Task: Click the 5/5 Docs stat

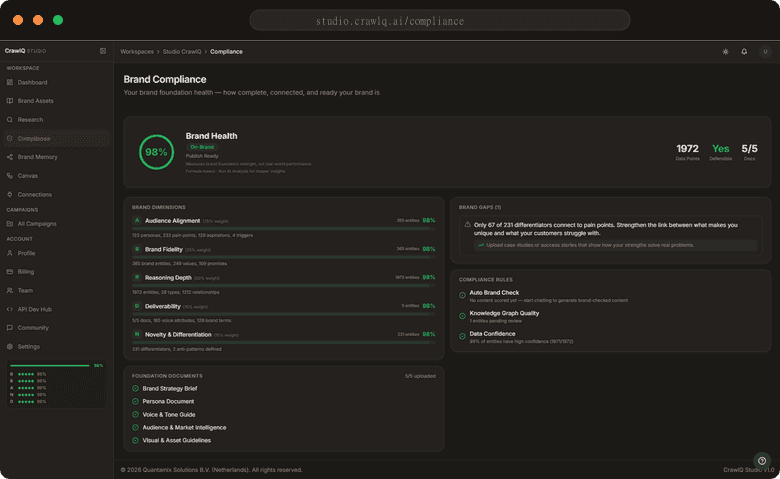Action: pyautogui.click(x=749, y=151)
